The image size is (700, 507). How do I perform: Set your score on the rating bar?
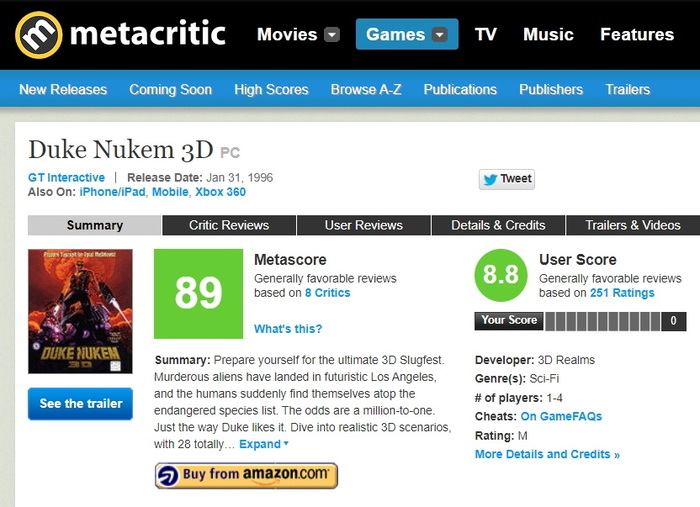tap(604, 321)
